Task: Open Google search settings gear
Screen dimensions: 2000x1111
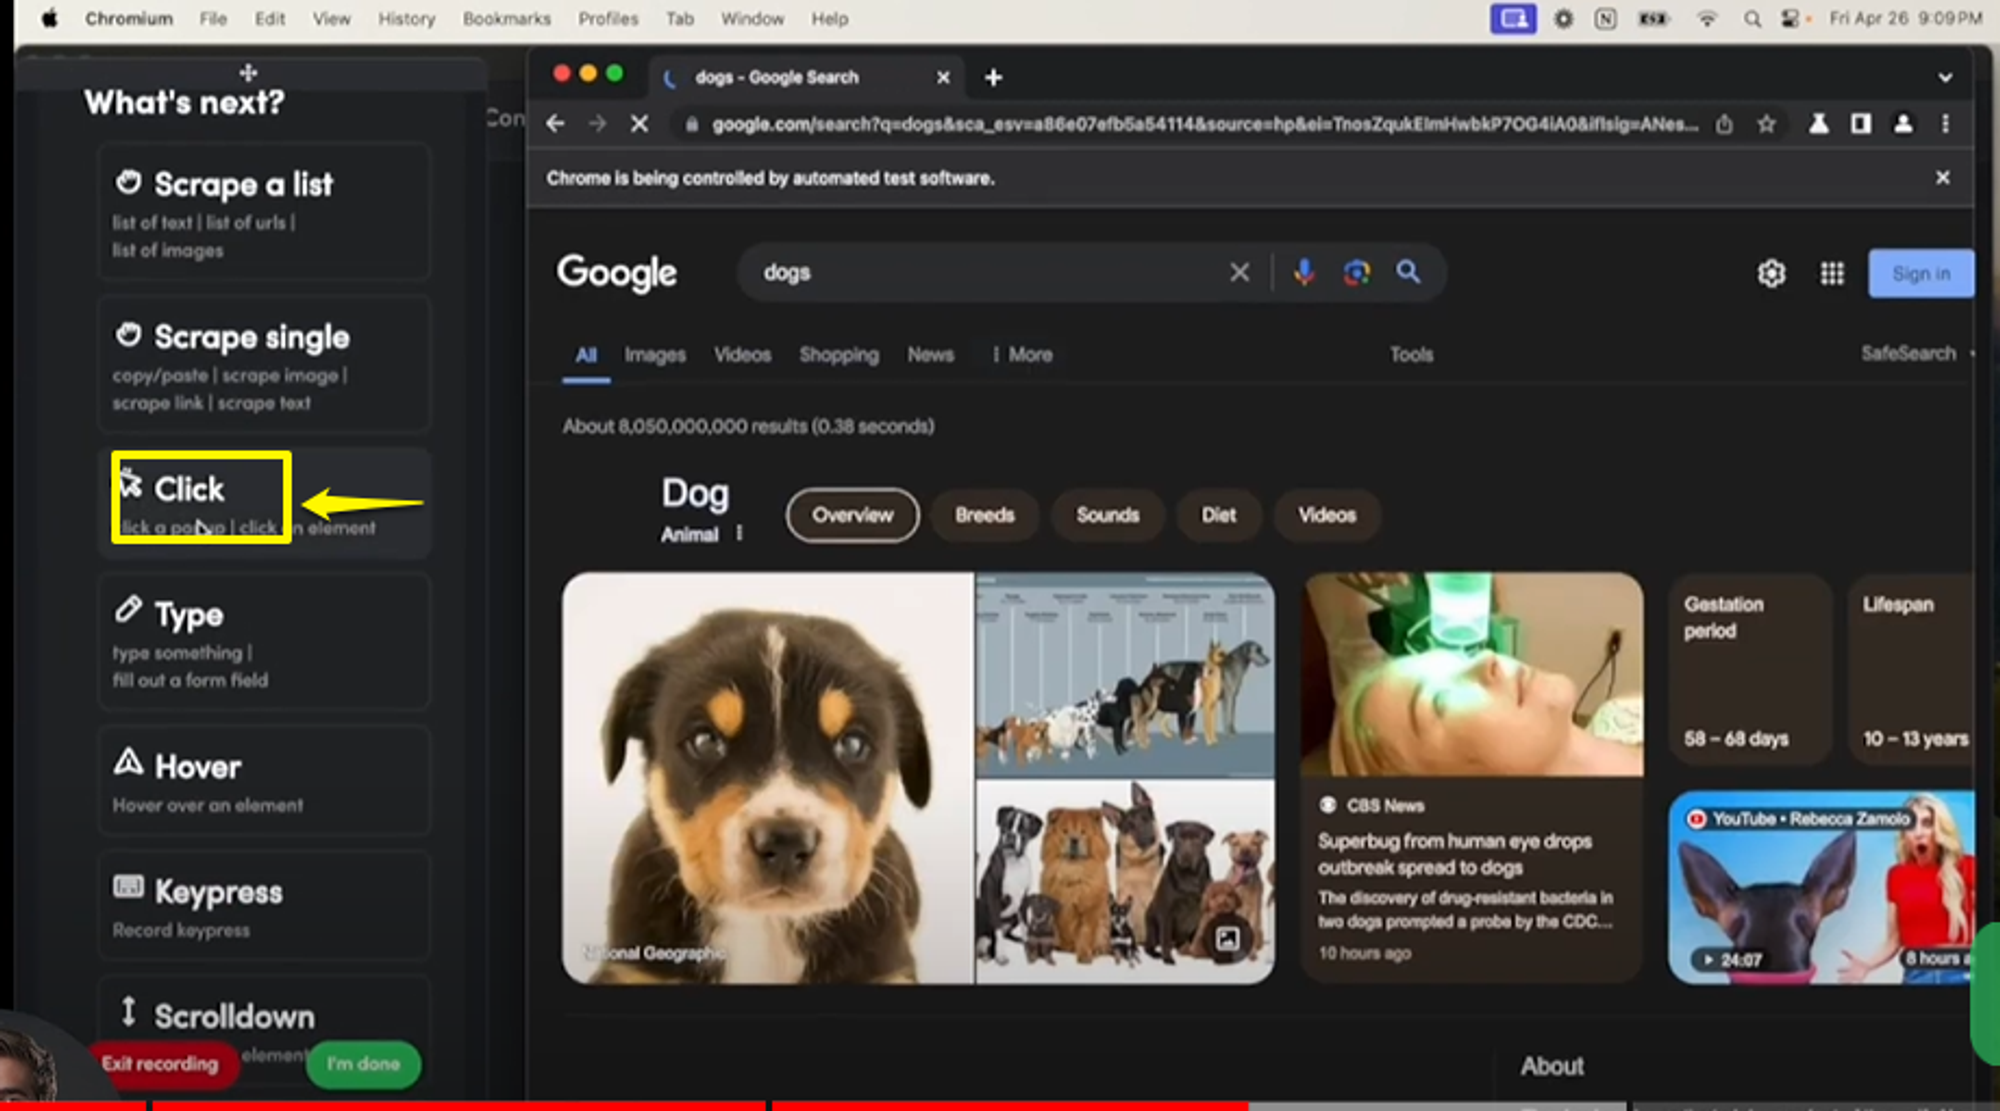Action: tap(1772, 273)
